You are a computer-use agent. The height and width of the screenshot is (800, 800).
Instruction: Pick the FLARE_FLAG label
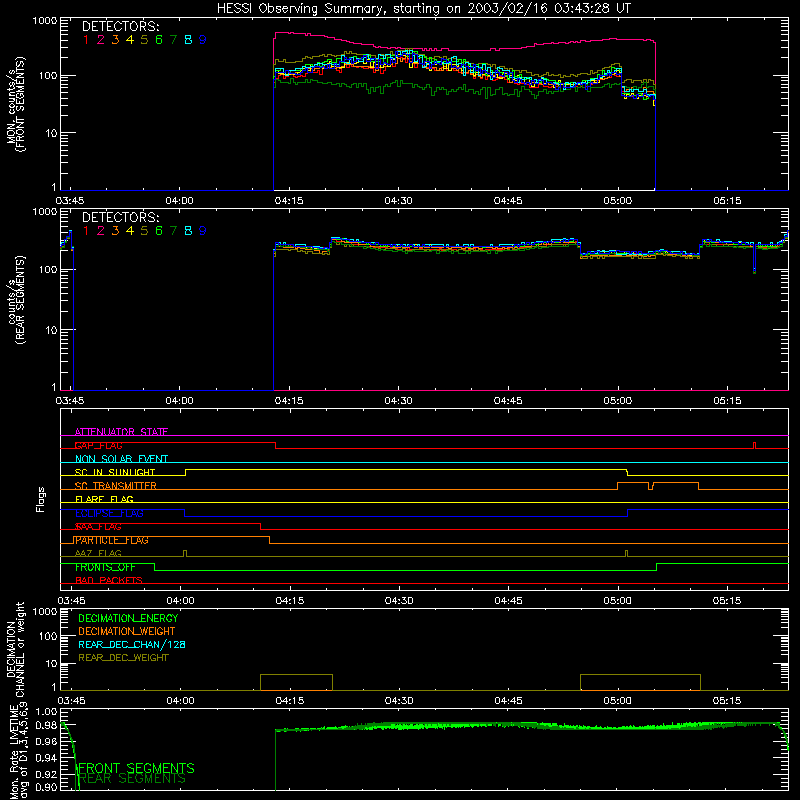[104, 499]
